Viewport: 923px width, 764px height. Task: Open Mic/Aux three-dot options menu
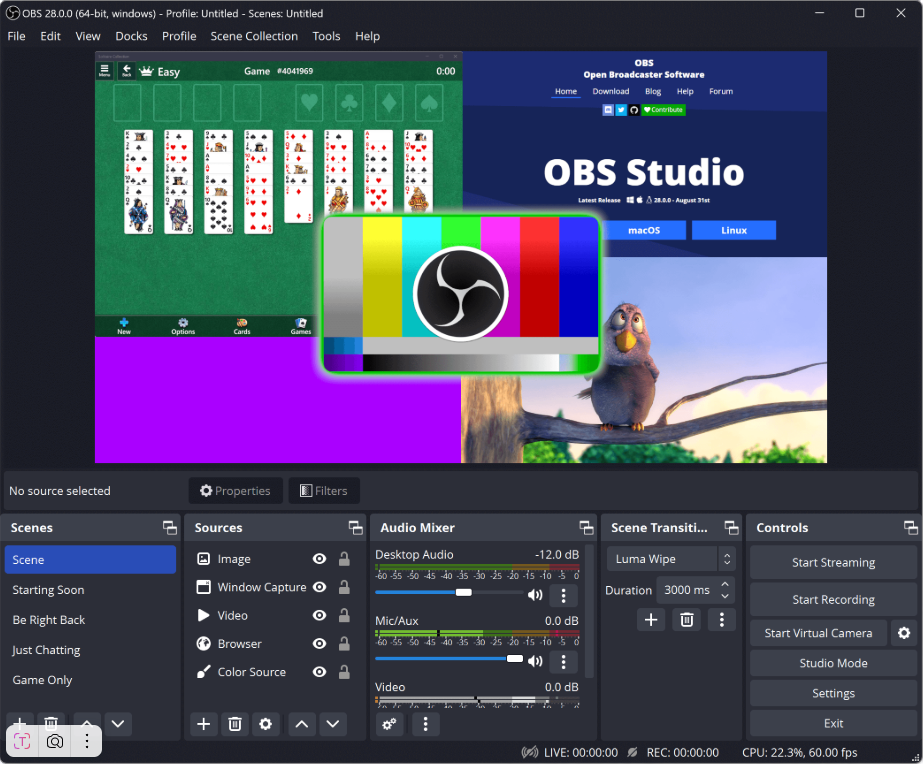tap(563, 662)
